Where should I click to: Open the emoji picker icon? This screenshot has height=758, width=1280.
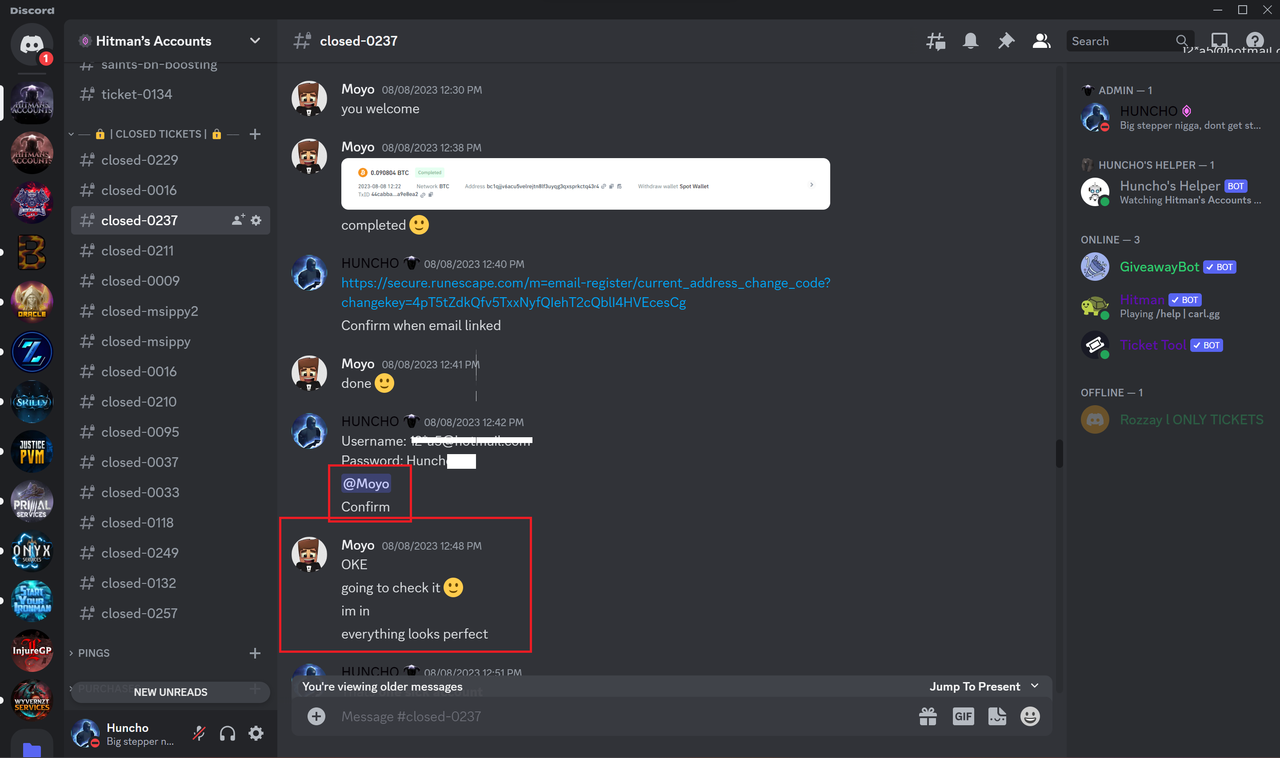click(x=1030, y=716)
